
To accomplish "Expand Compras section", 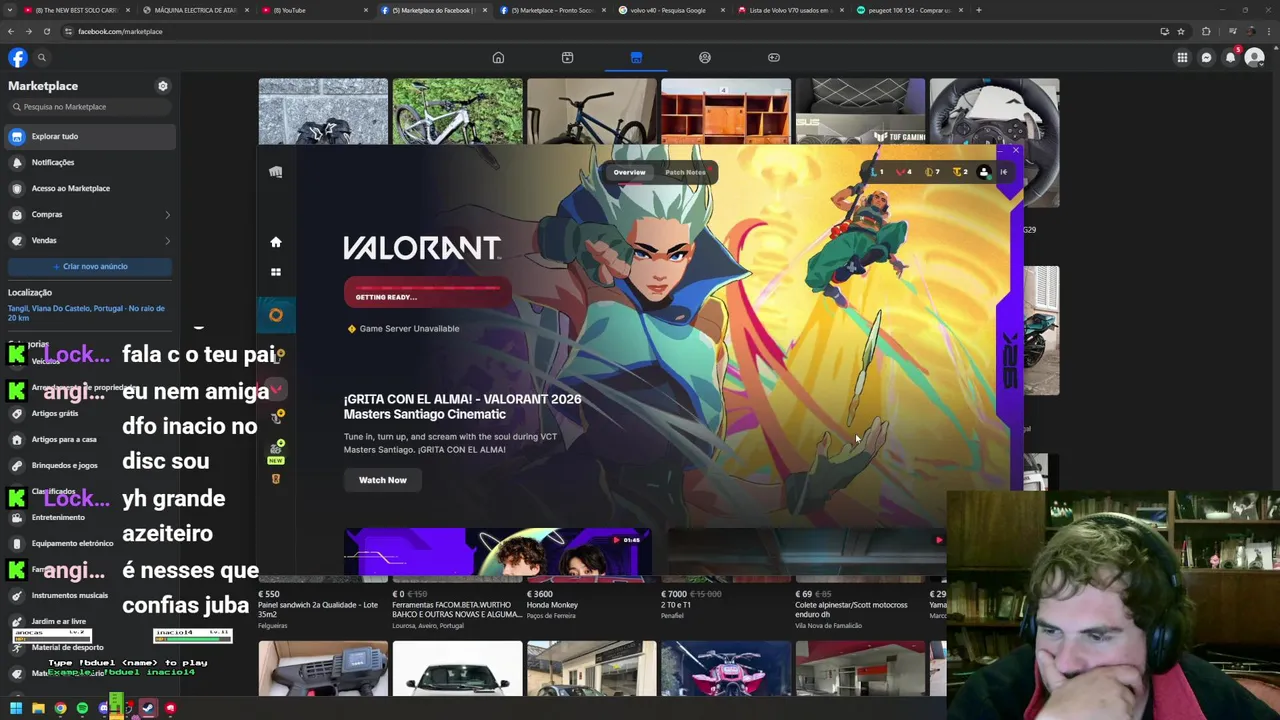I will click(x=90, y=214).
